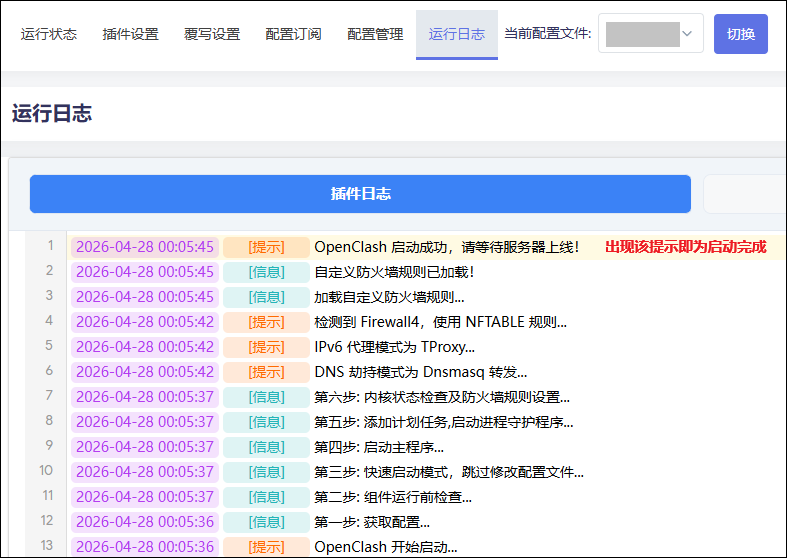Click log text 'IPv6 代理模式为 TProxy...'
The image size is (787, 558).
click(395, 347)
